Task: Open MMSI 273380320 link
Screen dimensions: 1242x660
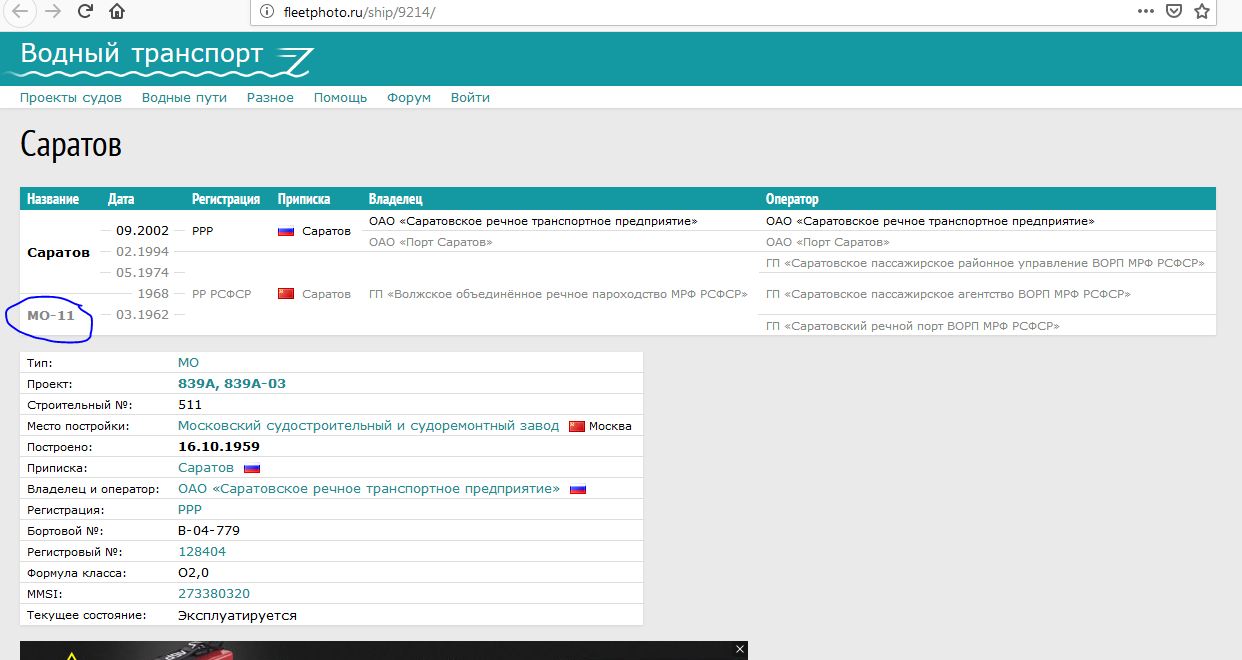Action: point(214,594)
